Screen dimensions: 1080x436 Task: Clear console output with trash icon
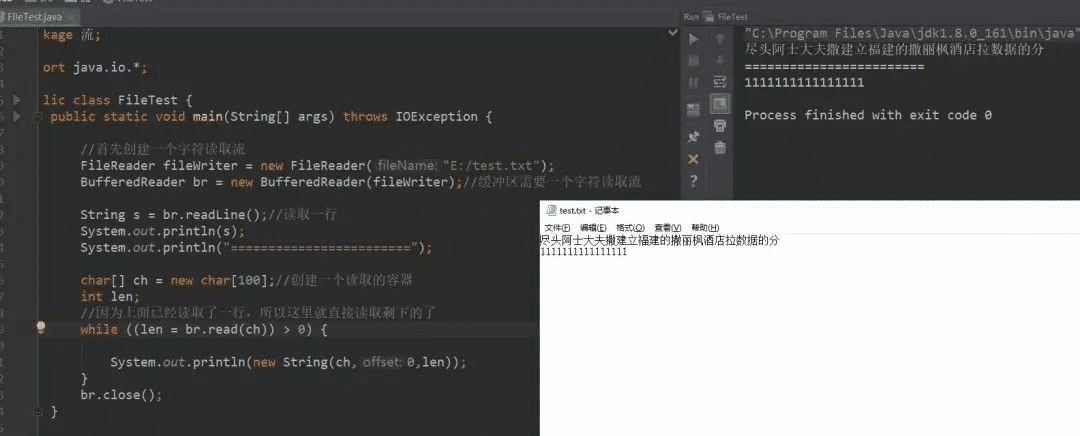[x=719, y=148]
